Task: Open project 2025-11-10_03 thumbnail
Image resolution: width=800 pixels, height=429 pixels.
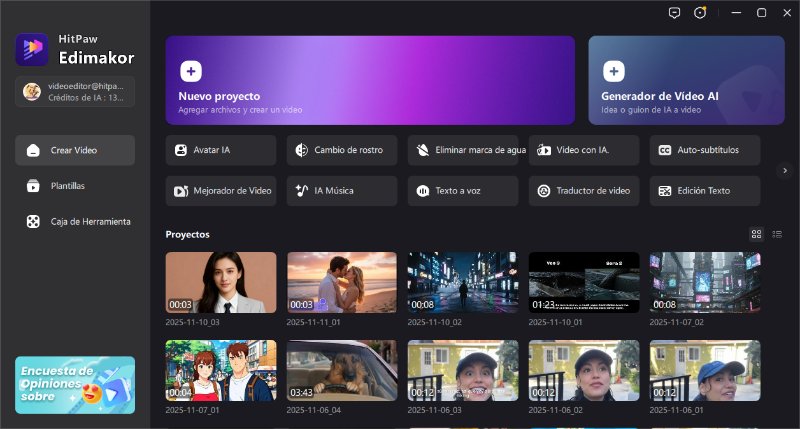Action: coord(220,282)
